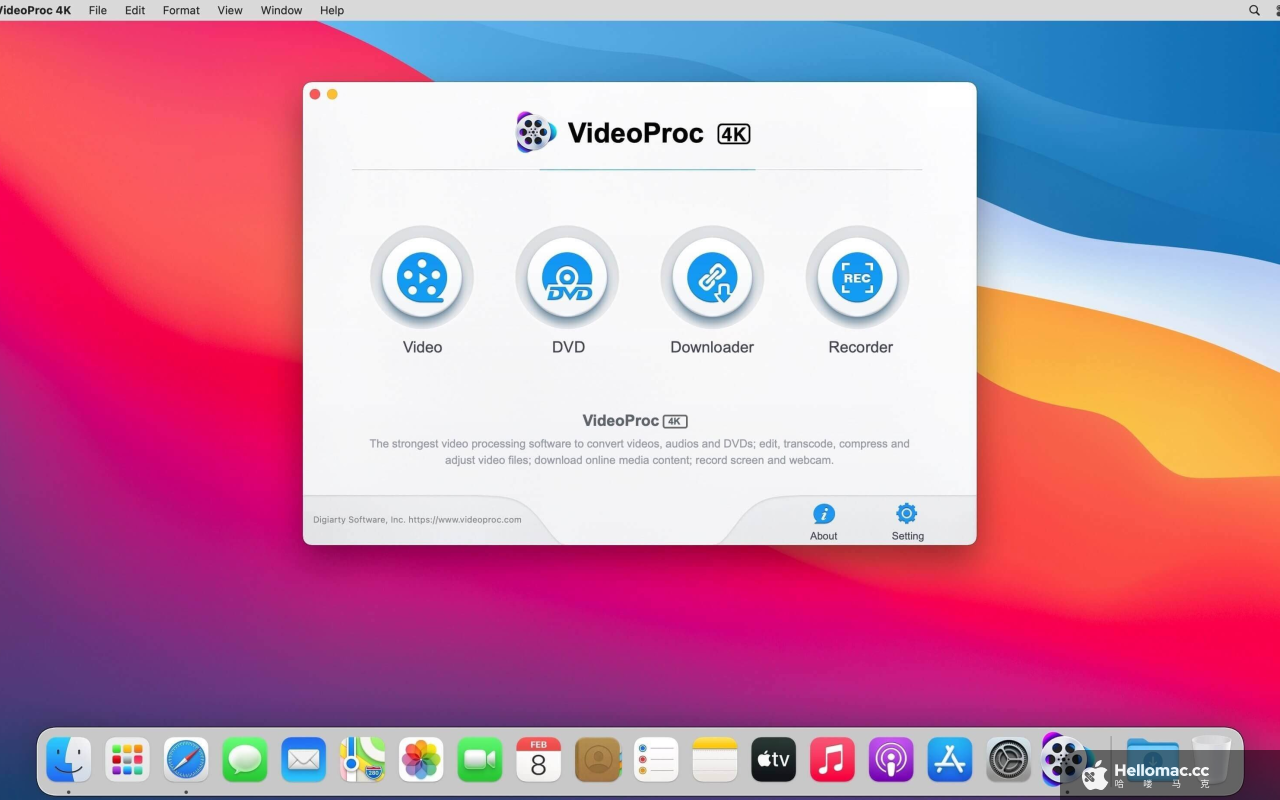This screenshot has height=800, width=1280.
Task: Open the DVD conversion module
Action: click(567, 277)
